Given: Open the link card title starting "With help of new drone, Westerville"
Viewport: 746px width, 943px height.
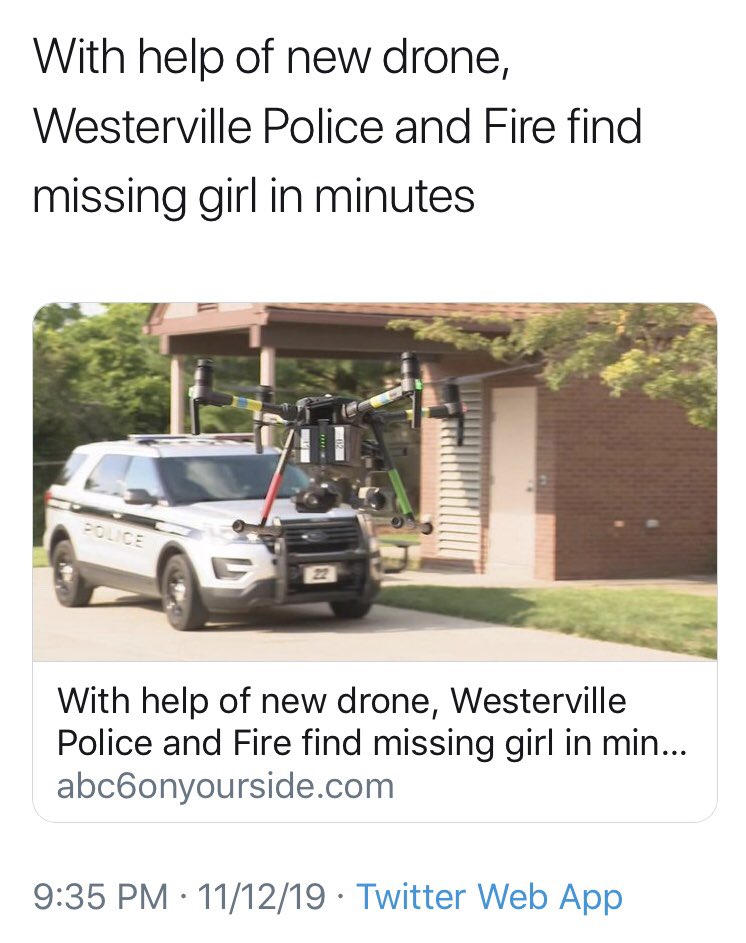Looking at the screenshot, I should (342, 701).
